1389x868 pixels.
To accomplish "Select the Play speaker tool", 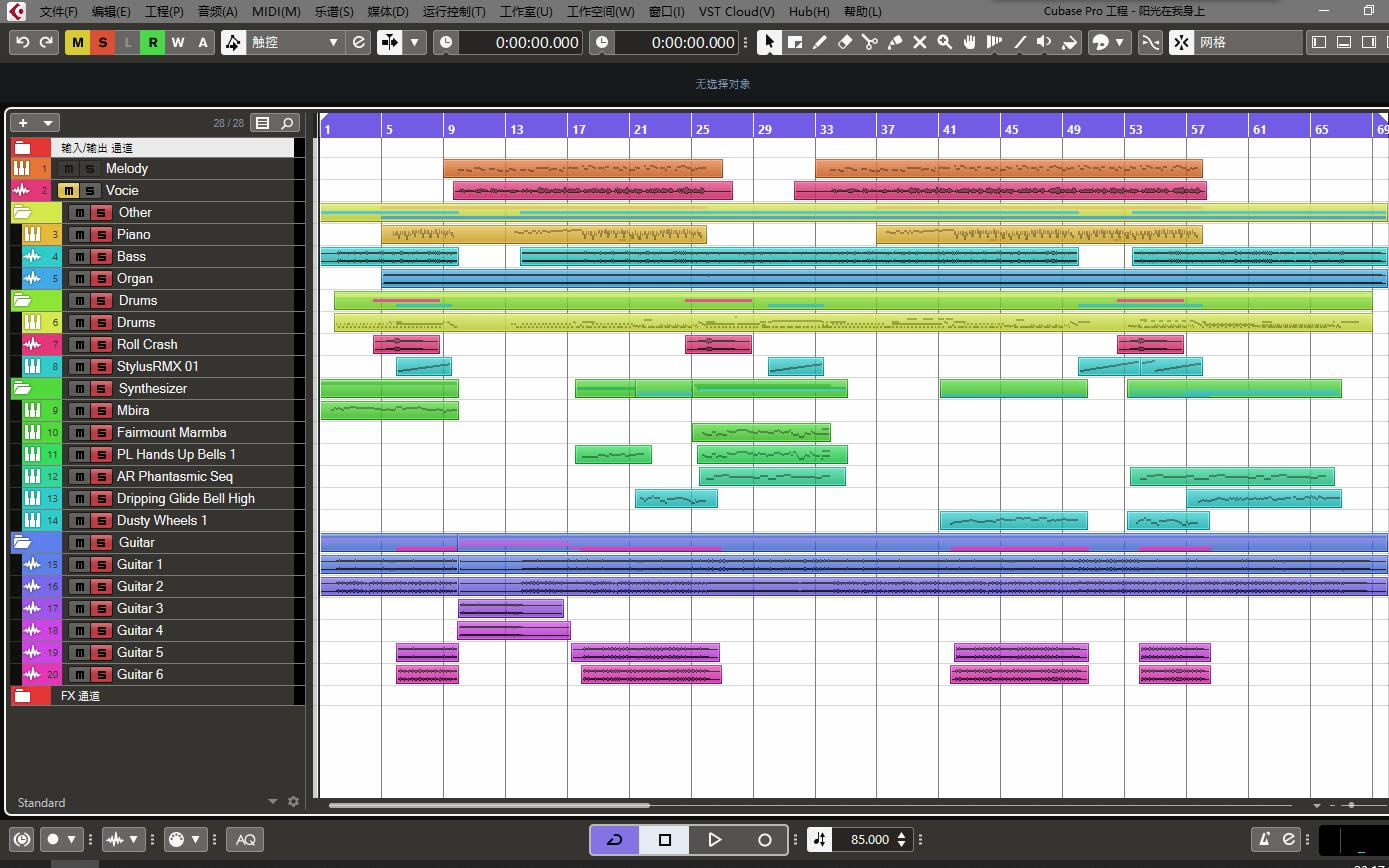I will [x=1044, y=42].
